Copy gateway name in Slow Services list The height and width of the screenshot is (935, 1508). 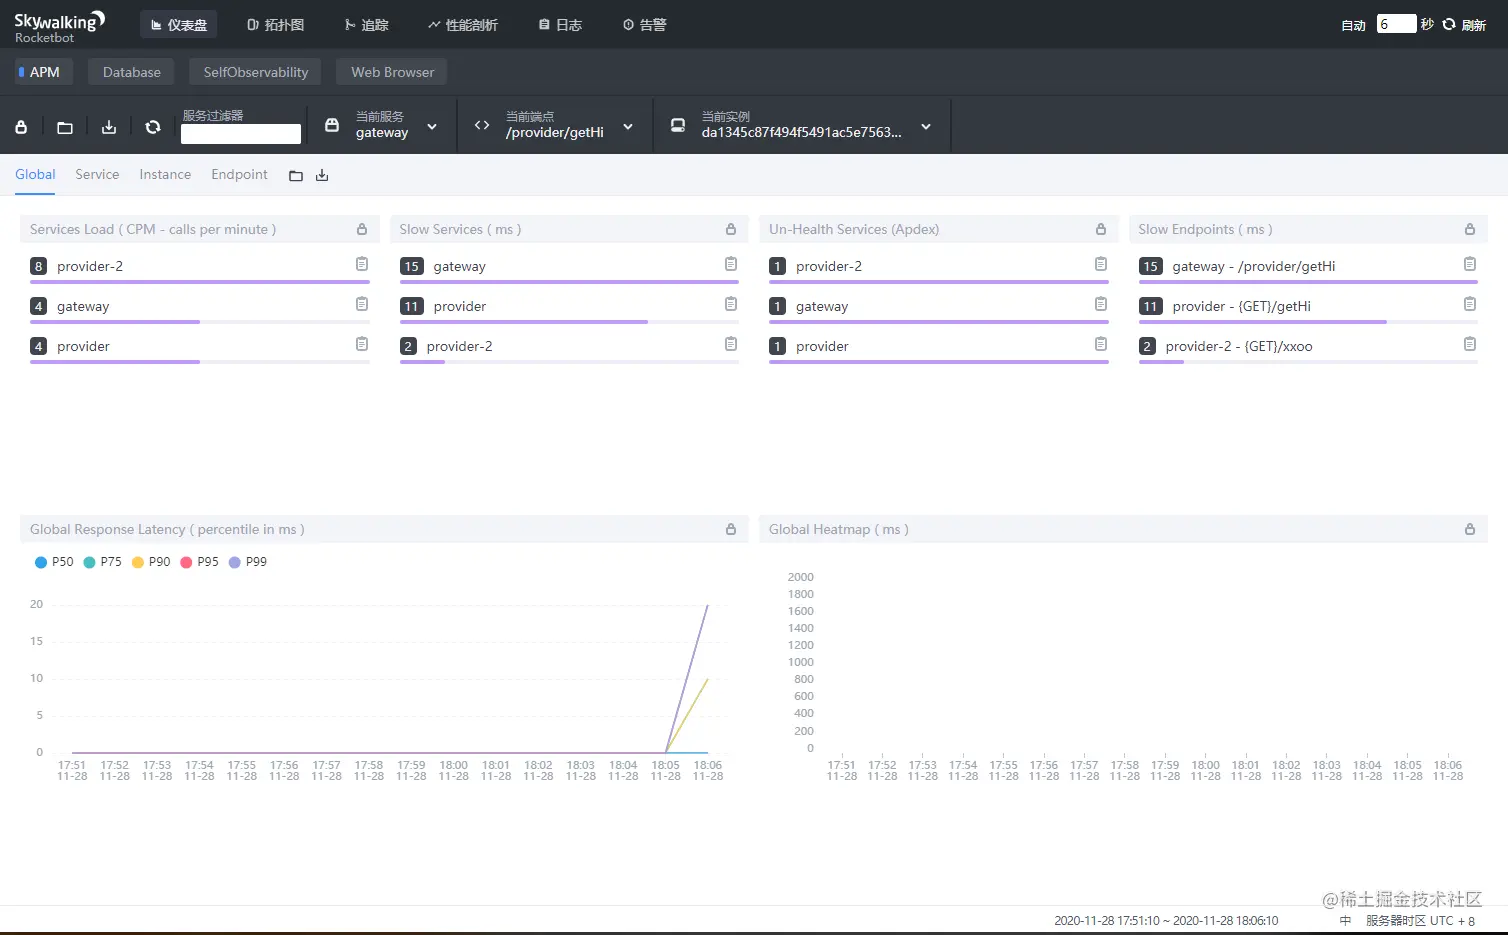731,264
